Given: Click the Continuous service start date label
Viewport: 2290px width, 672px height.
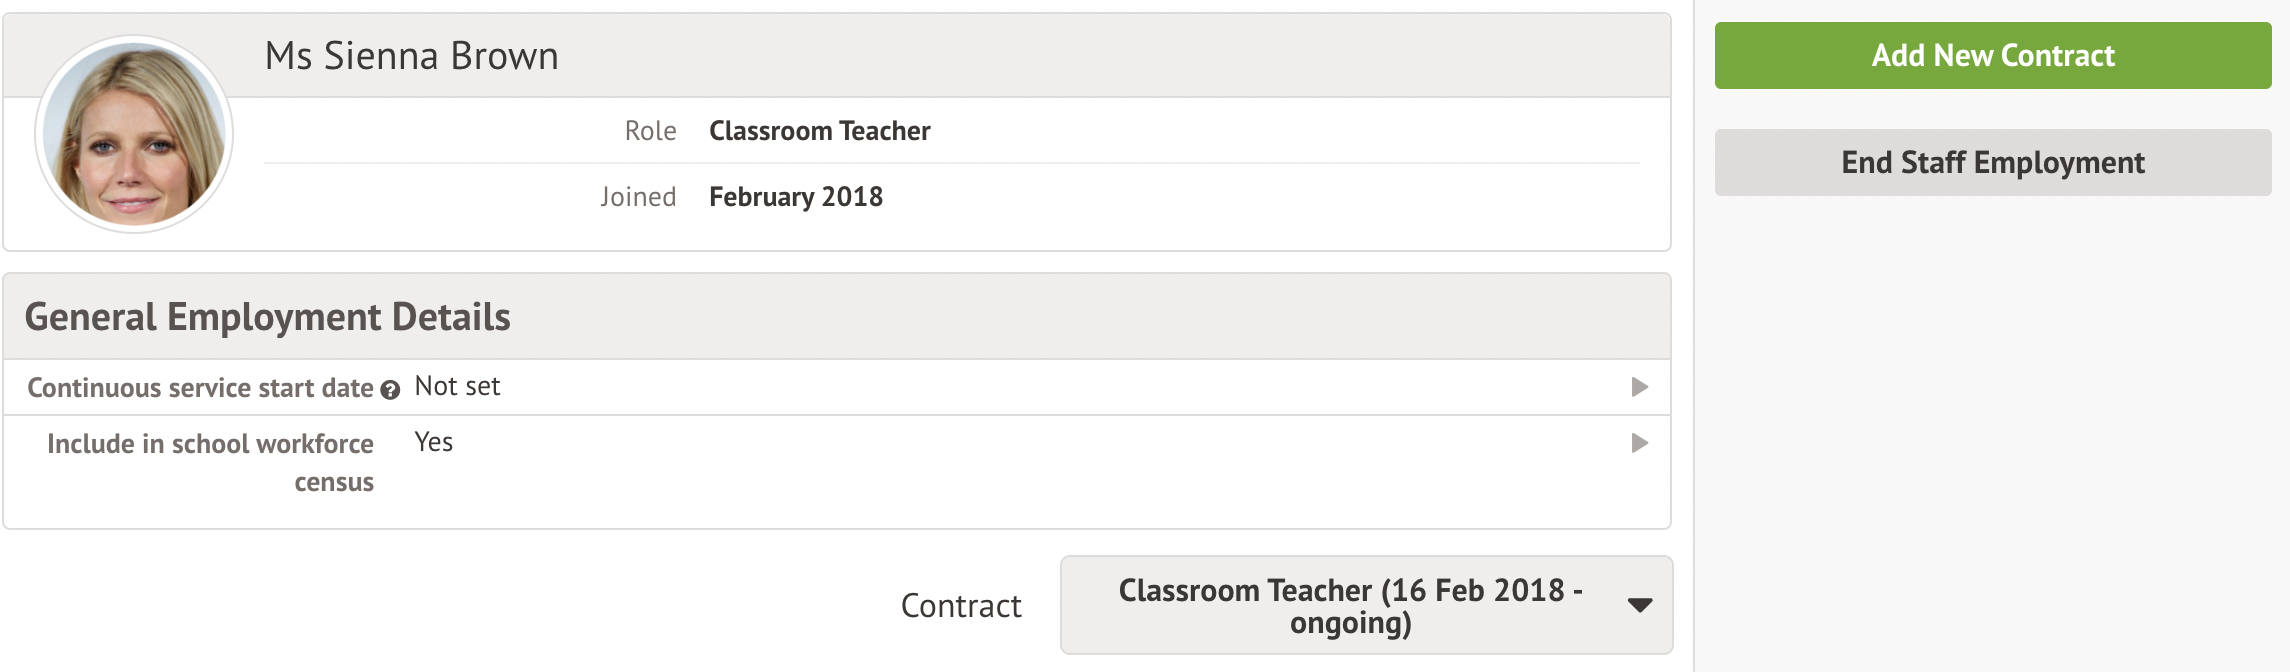Looking at the screenshot, I should click(200, 388).
